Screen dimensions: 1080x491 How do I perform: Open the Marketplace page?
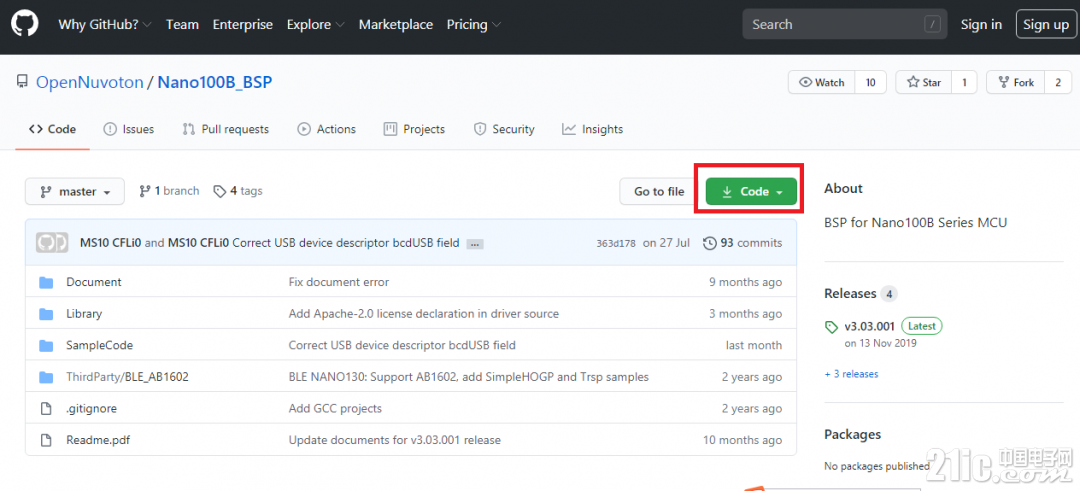point(396,24)
